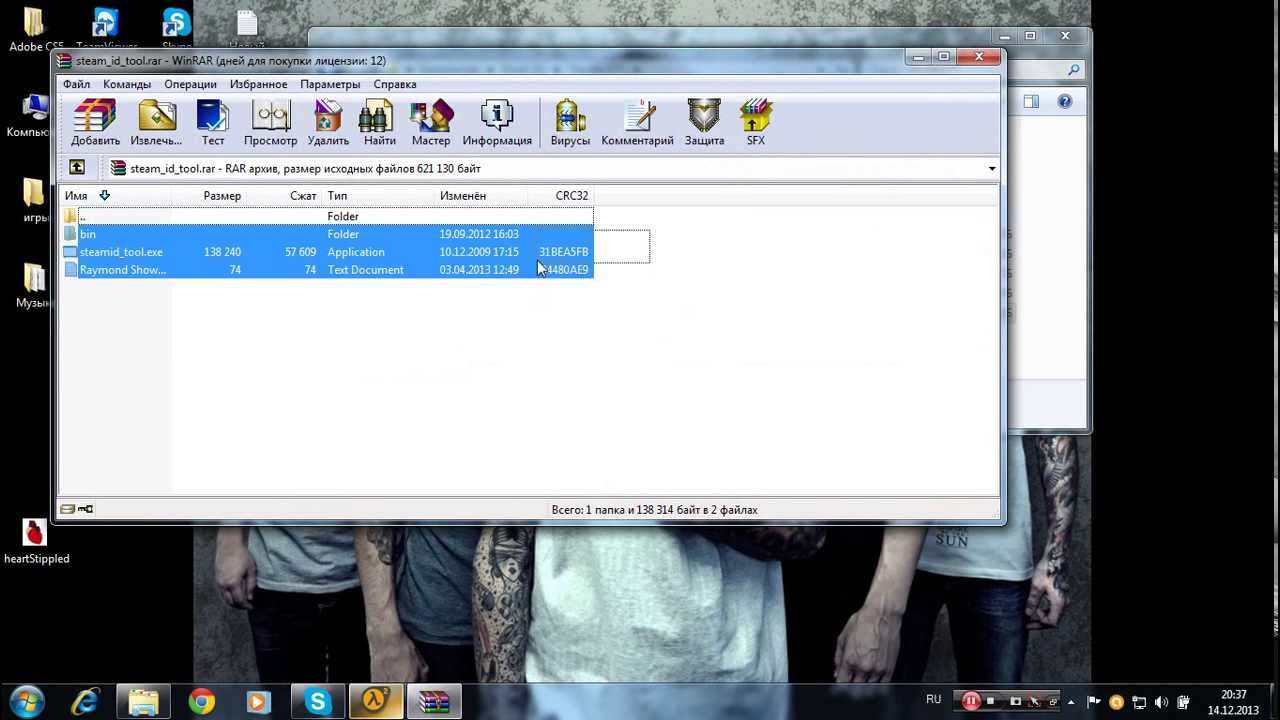Open the Файл menu
1280x720 pixels.
(76, 84)
